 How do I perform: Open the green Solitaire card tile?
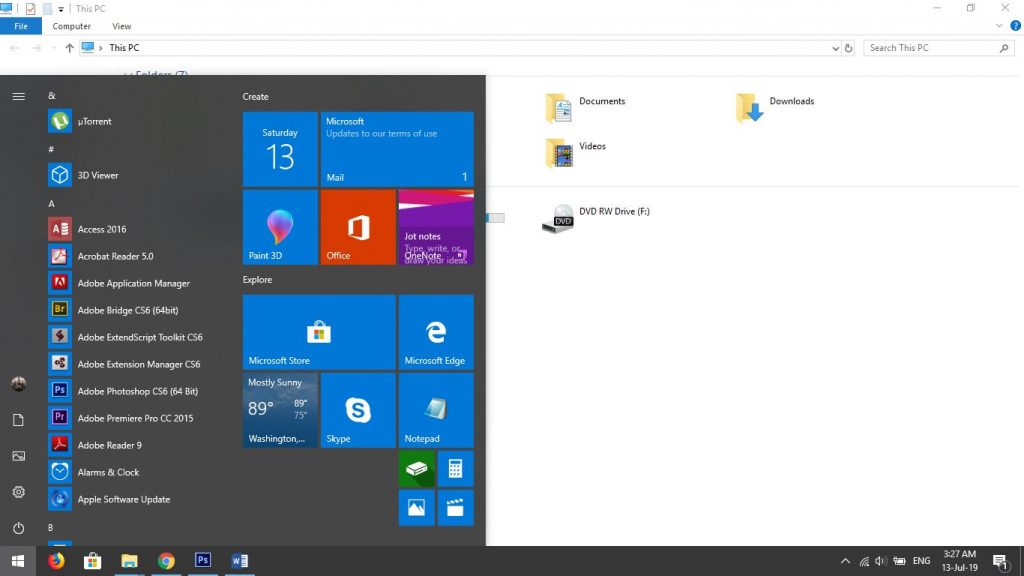417,469
